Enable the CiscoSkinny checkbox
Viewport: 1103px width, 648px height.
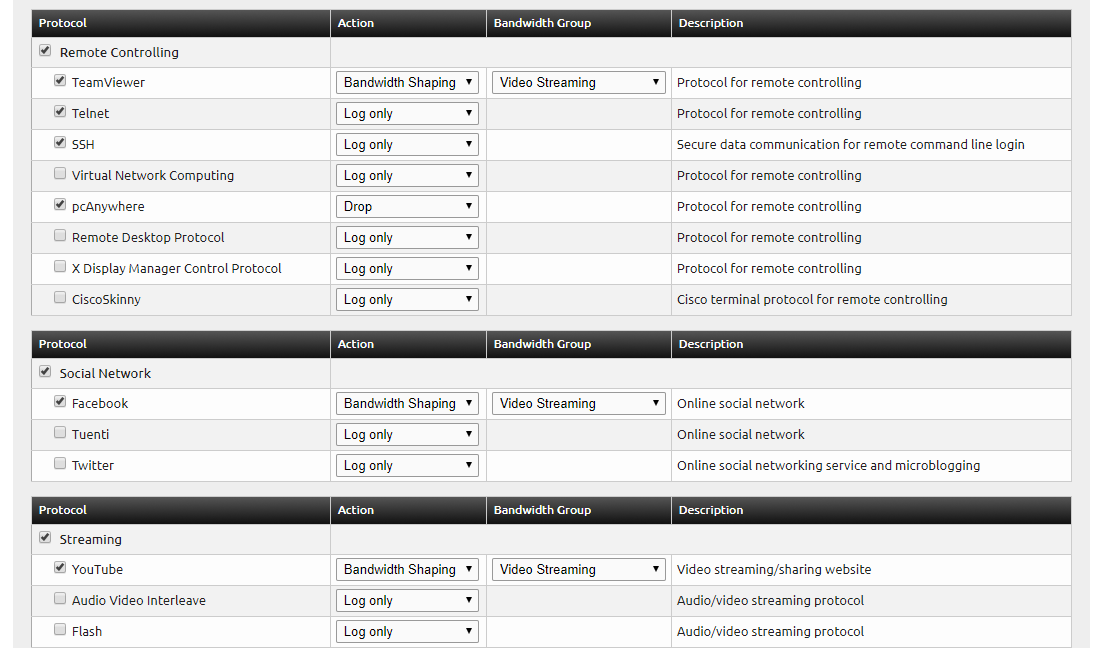[x=60, y=298]
